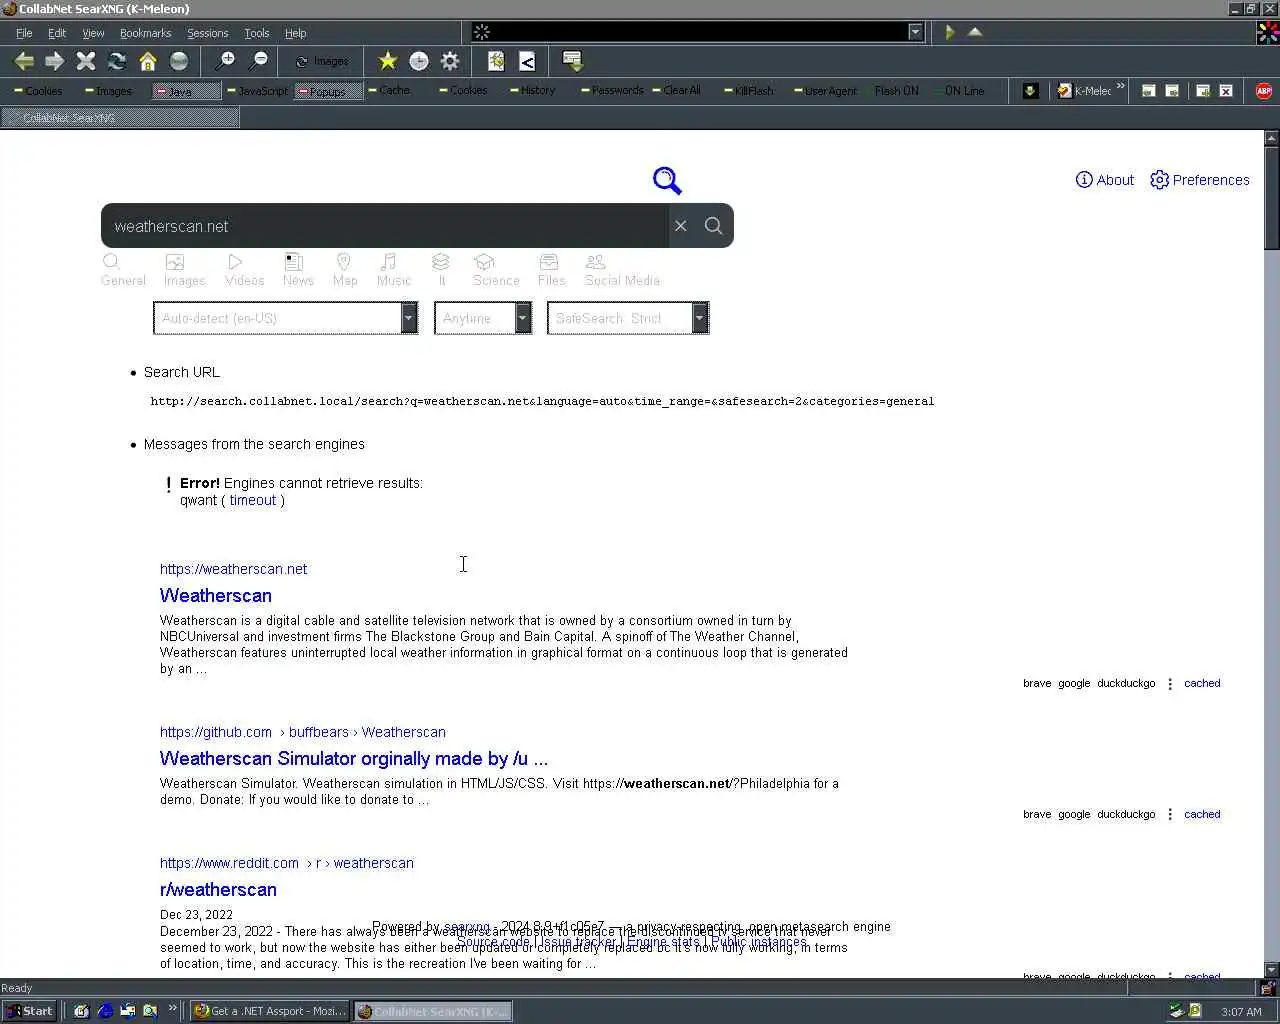Click the grey globe toolbar icon
Viewport: 1280px width, 1024px height.
179,61
